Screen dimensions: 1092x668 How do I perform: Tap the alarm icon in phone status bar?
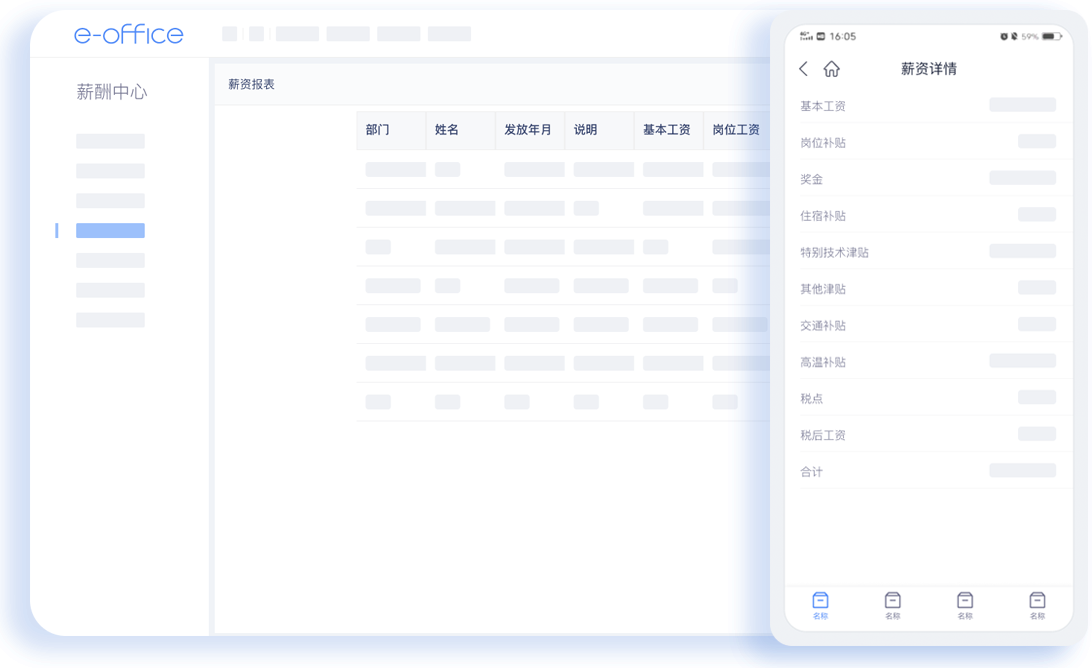pos(1004,37)
